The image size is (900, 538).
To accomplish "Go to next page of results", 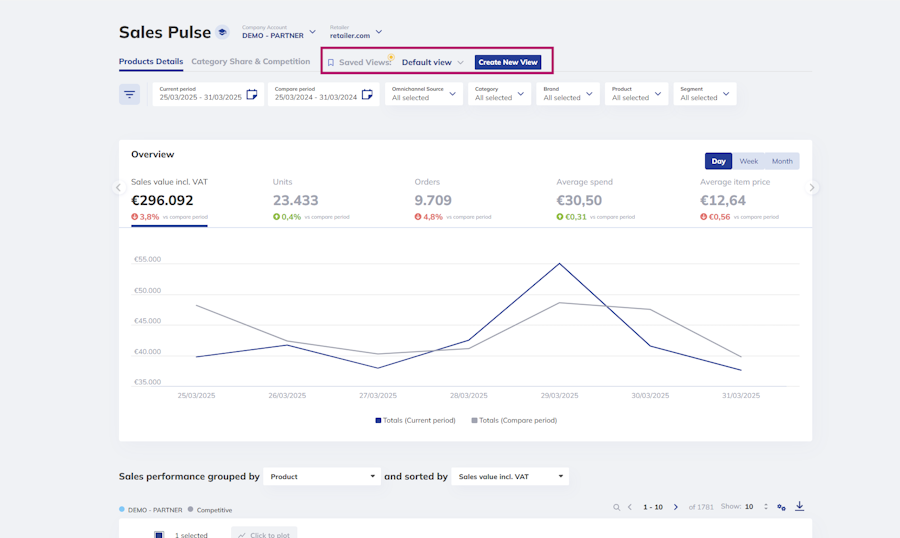I will [x=676, y=507].
